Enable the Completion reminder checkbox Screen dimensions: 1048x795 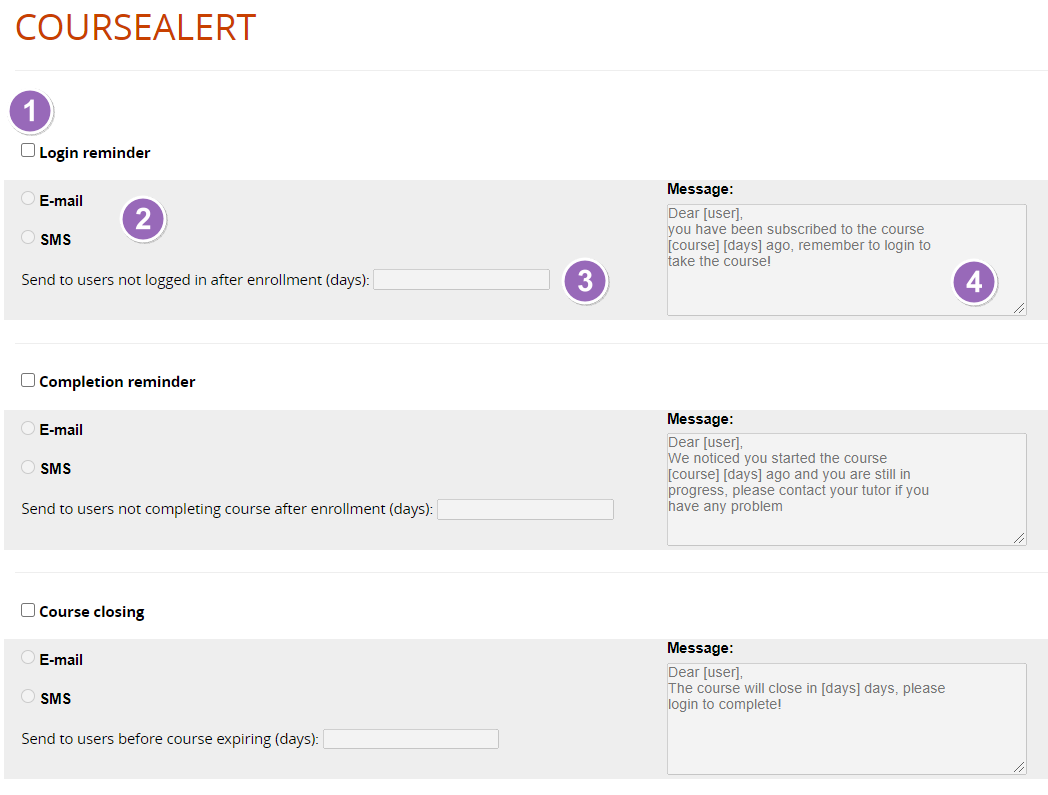pyautogui.click(x=28, y=380)
